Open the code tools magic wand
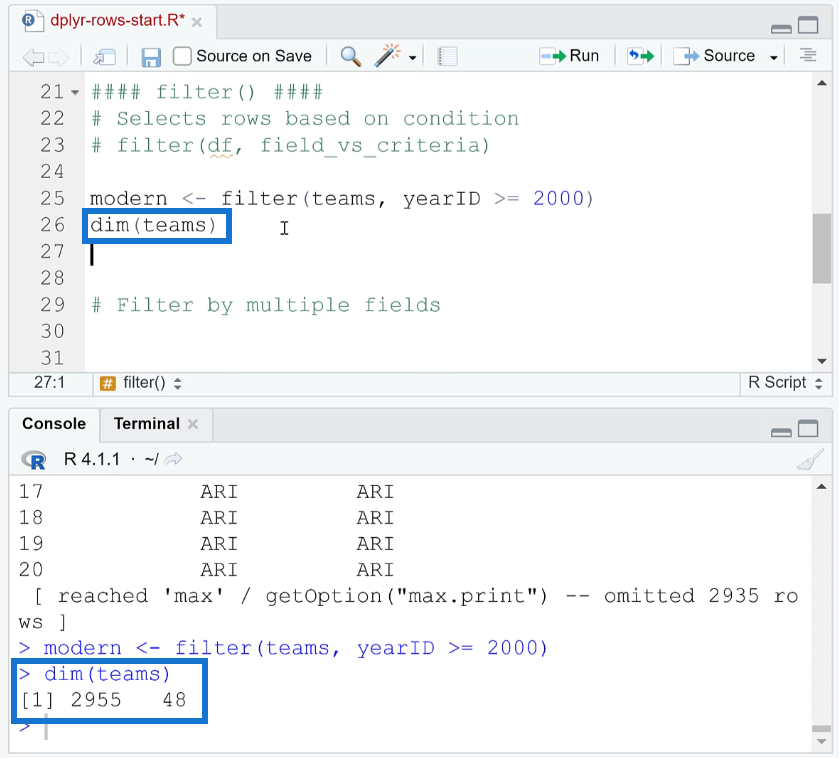Image resolution: width=839 pixels, height=758 pixels. click(x=387, y=56)
